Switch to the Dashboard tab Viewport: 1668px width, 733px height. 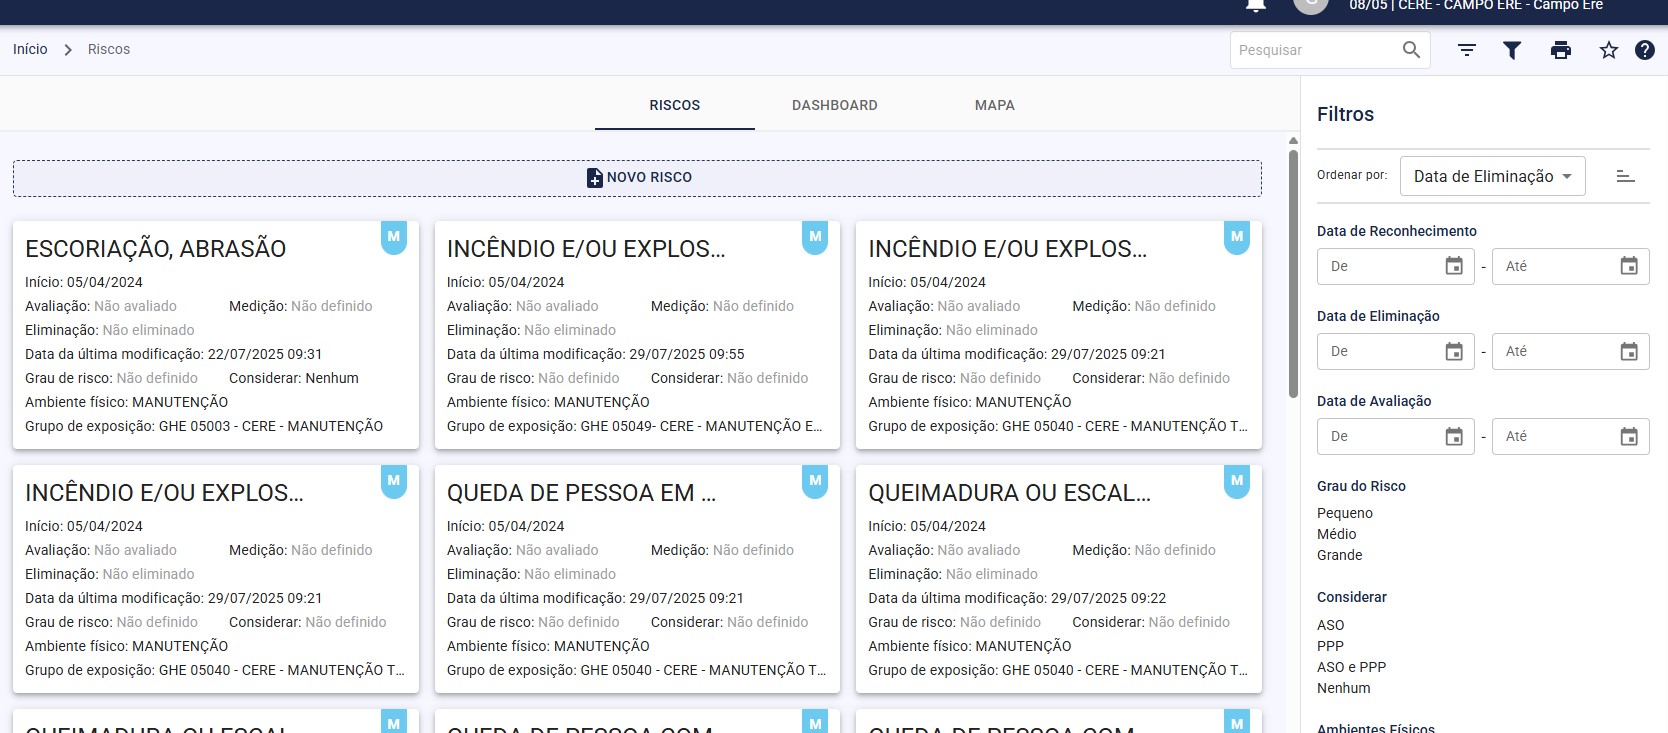tap(834, 105)
